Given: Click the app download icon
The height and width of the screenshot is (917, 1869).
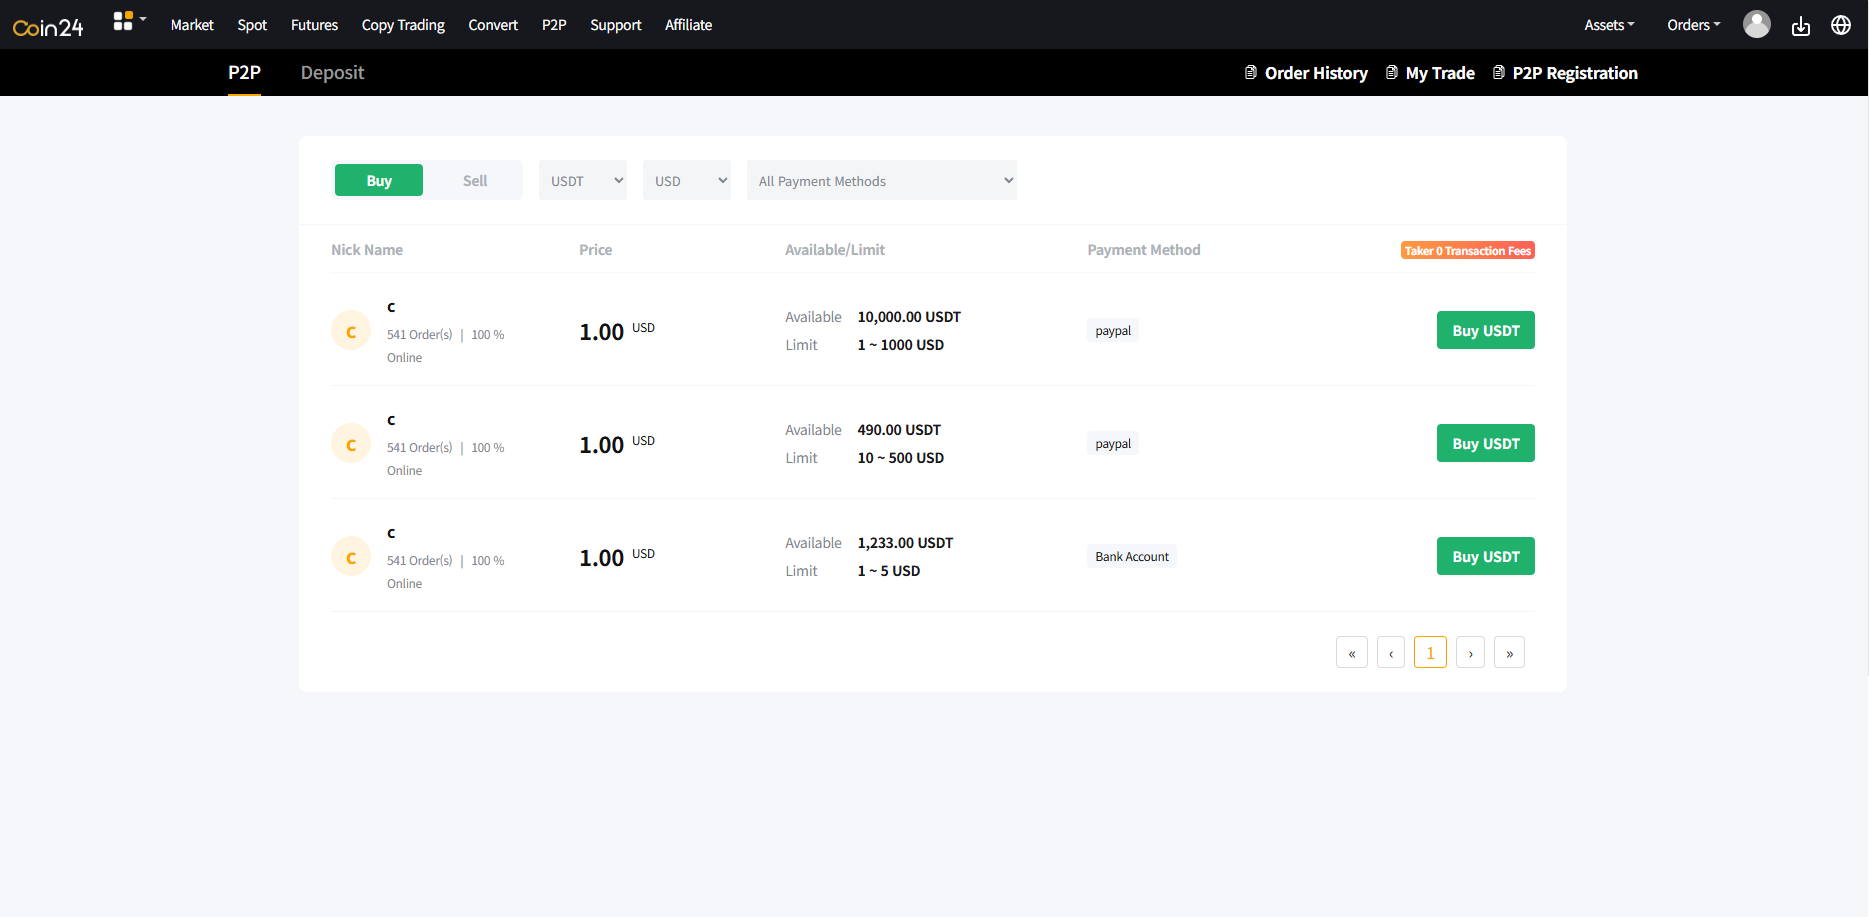Looking at the screenshot, I should pyautogui.click(x=1801, y=25).
